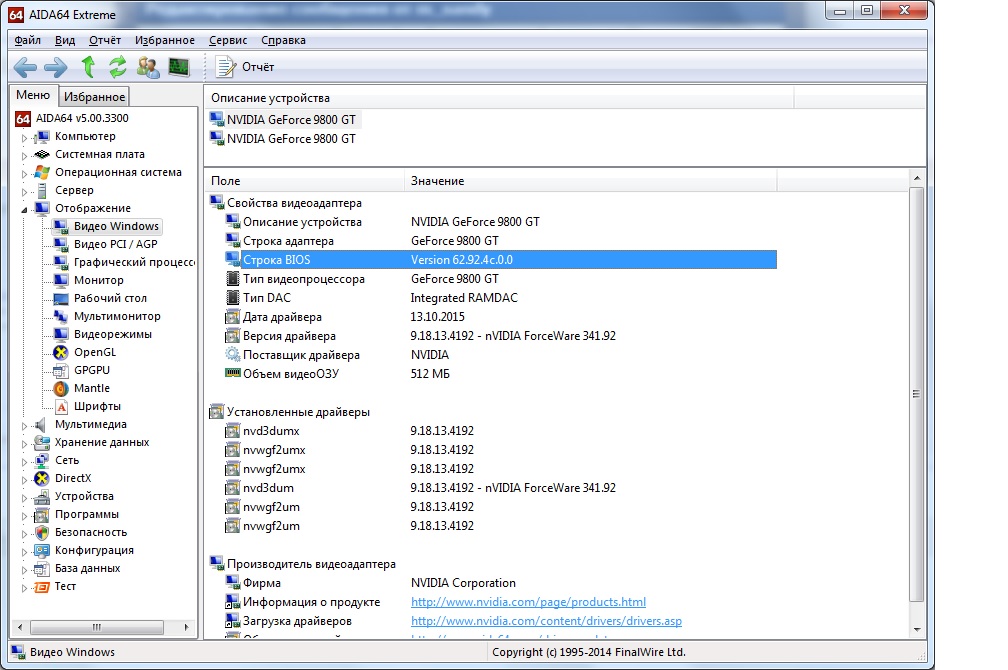Open the Справка menu
The image size is (1008, 670).
click(283, 40)
